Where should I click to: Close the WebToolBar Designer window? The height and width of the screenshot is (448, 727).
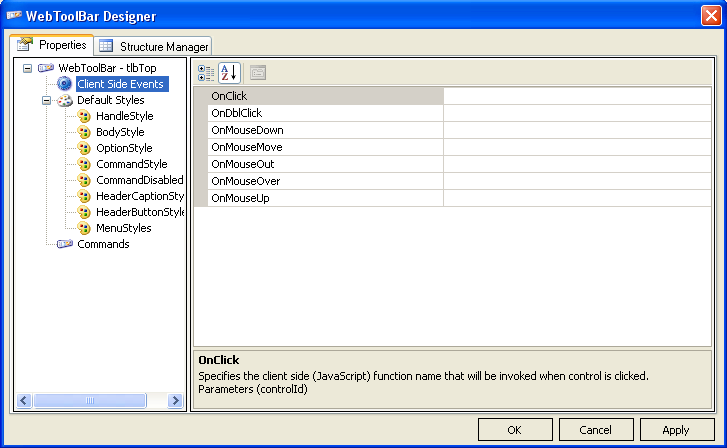(709, 15)
